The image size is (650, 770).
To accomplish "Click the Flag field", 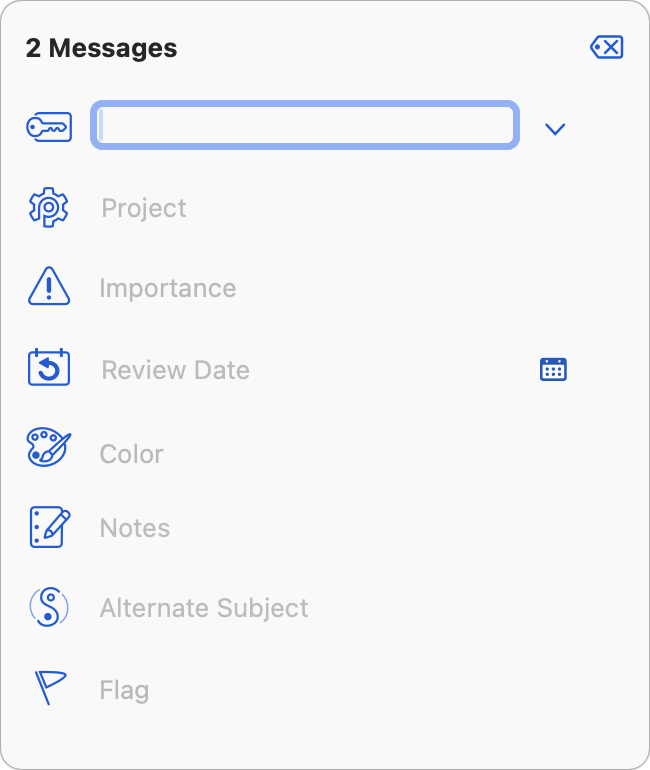I will pos(125,690).
